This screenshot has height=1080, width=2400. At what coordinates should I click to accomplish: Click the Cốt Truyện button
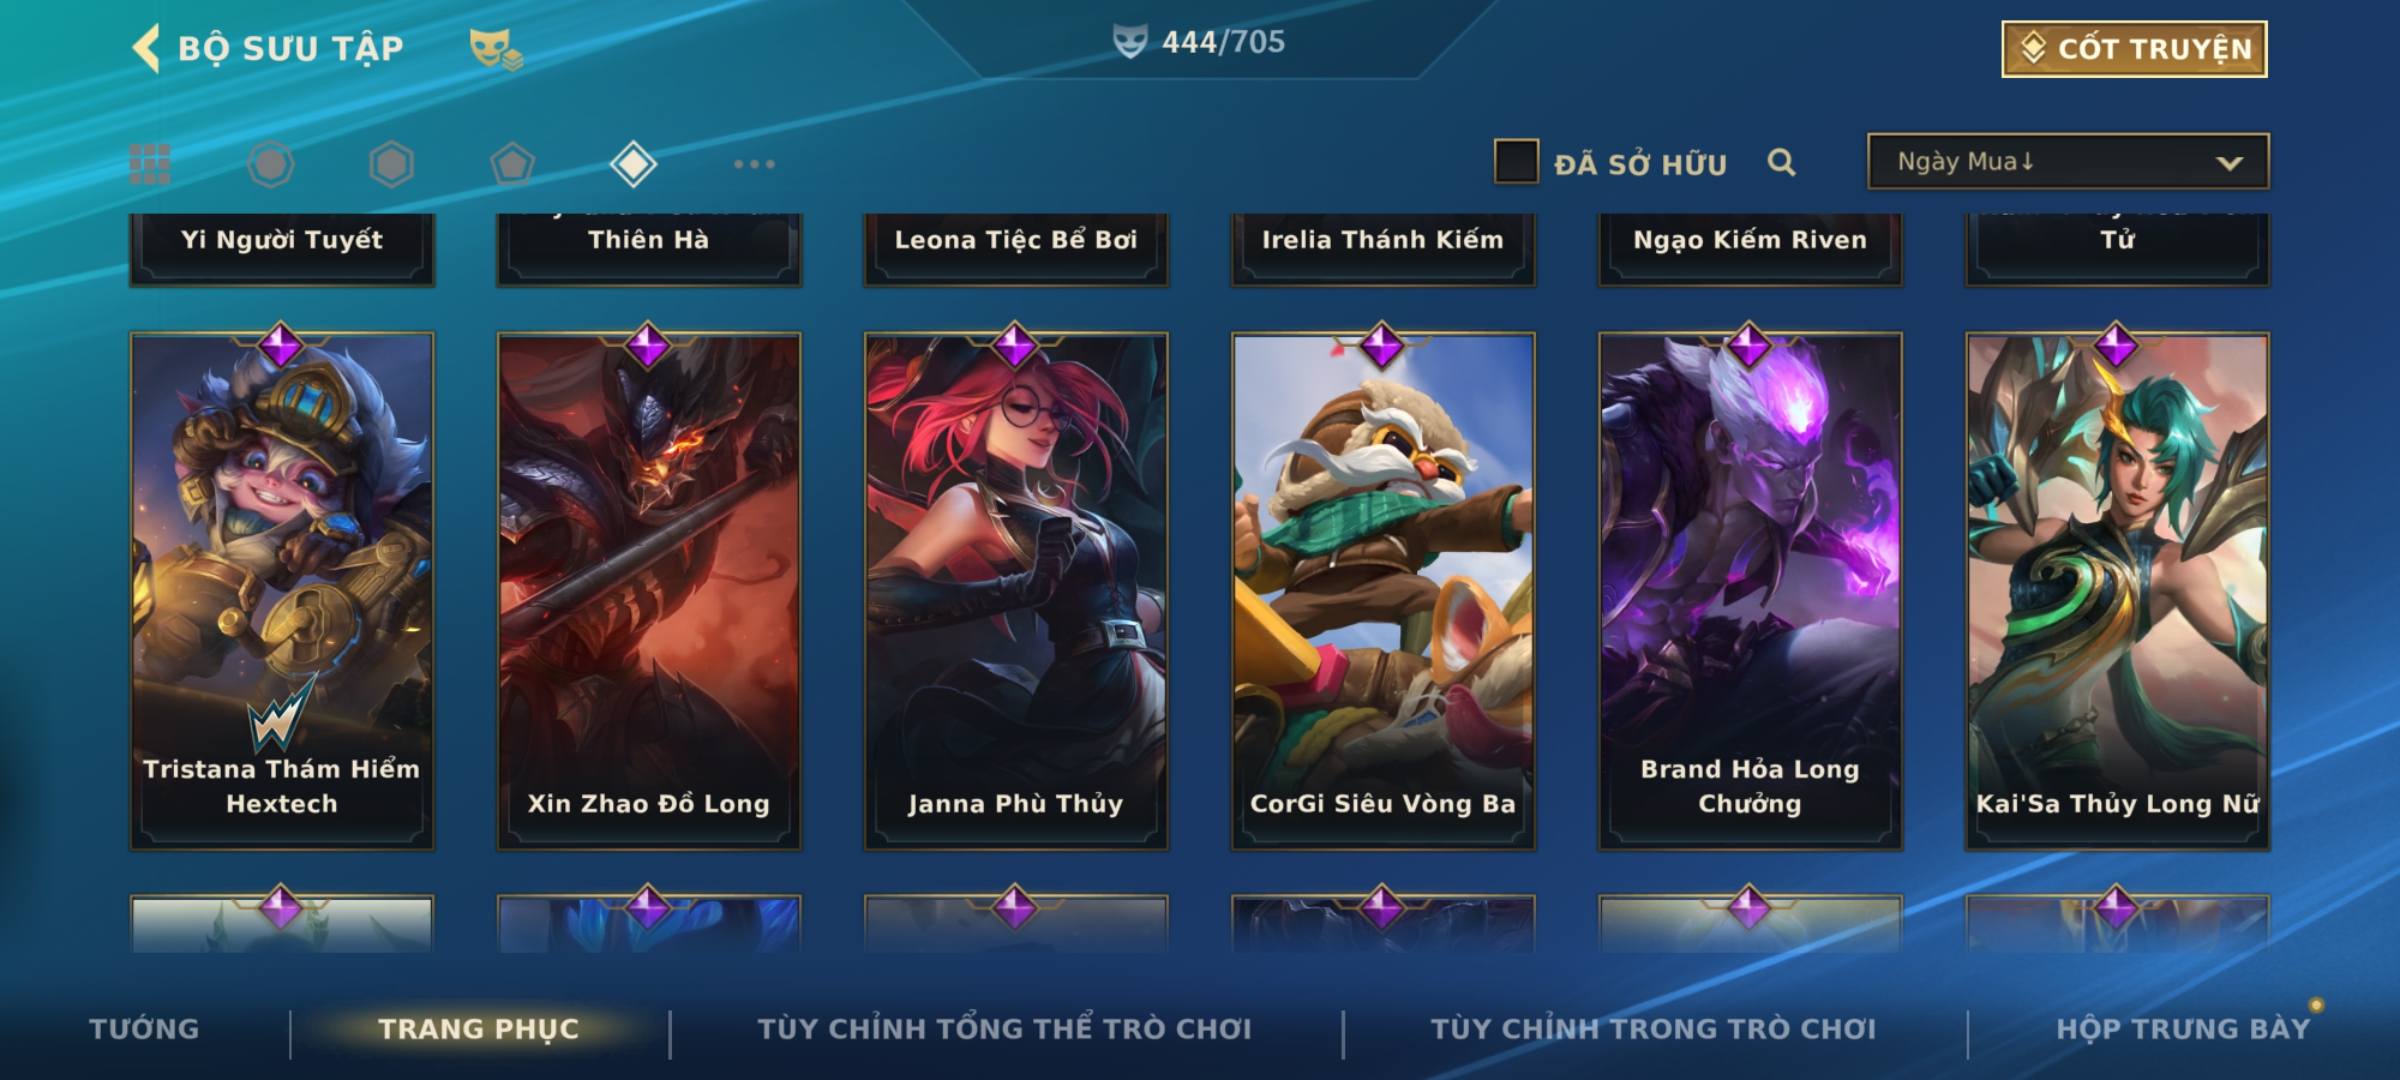pos(2134,49)
